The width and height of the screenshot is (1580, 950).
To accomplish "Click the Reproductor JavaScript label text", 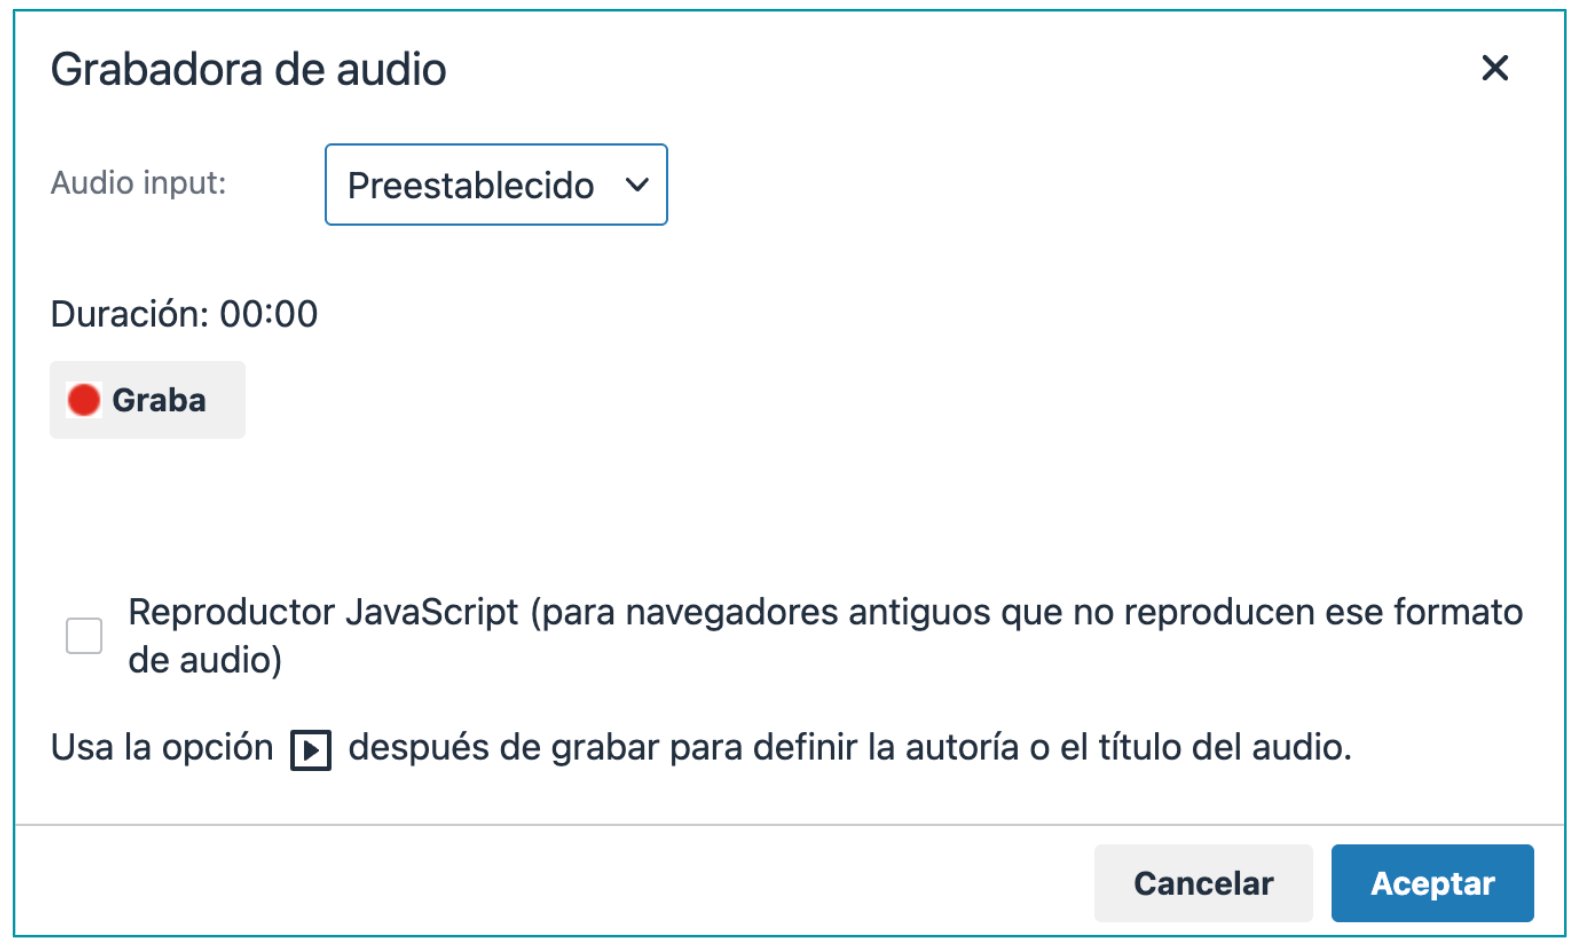I will [x=825, y=635].
